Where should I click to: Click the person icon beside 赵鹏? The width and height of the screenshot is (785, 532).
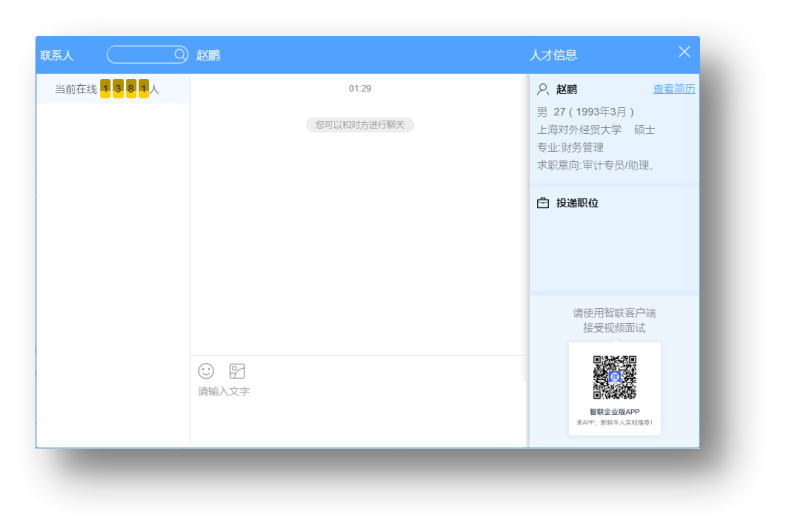(543, 89)
